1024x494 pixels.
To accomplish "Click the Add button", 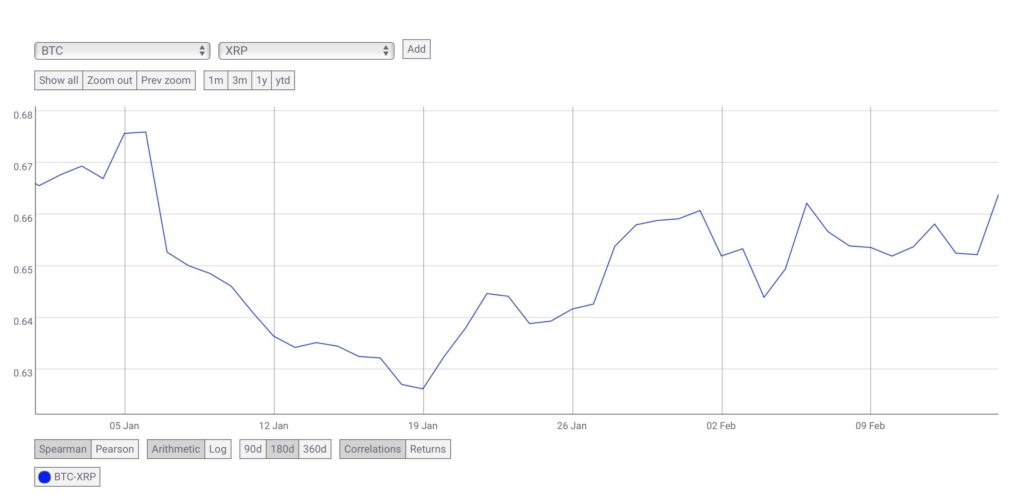I will point(417,49).
